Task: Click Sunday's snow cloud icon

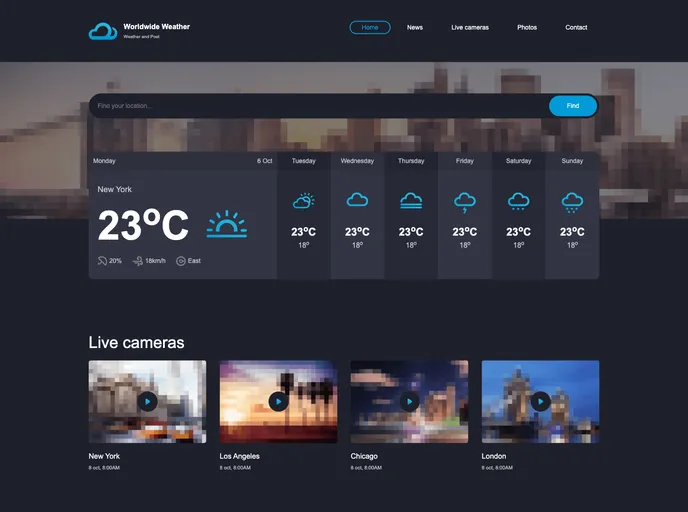Action: click(x=572, y=202)
